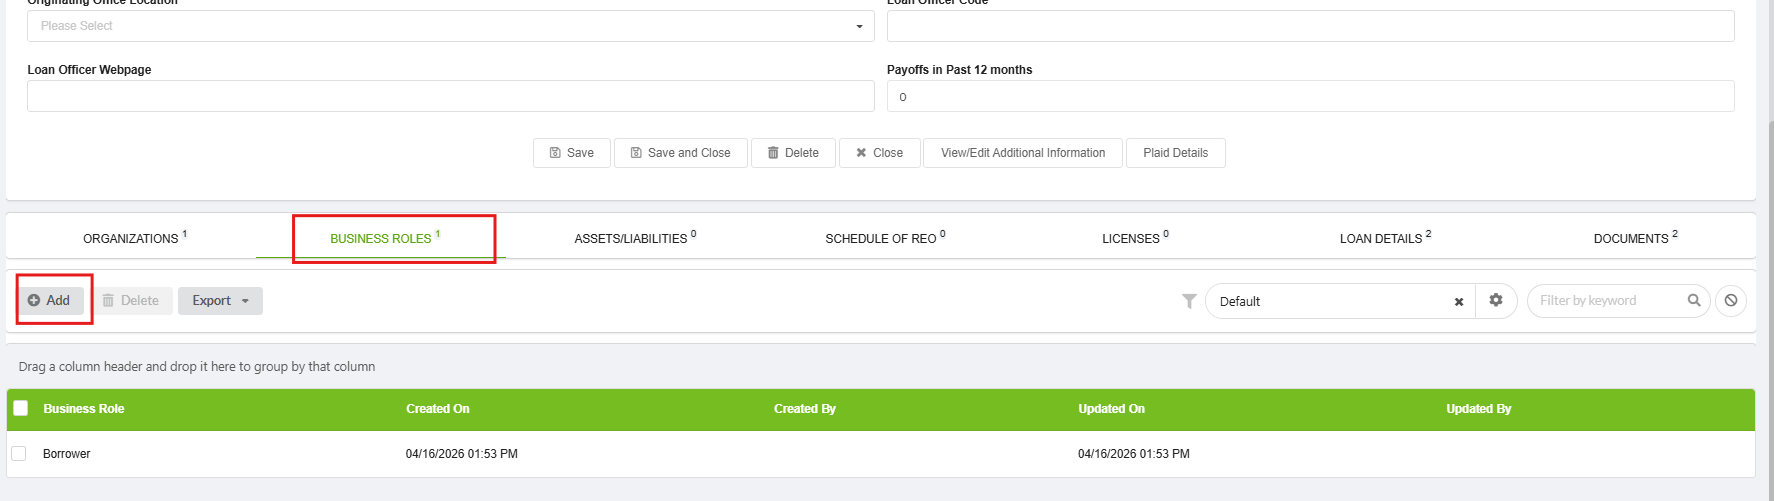The width and height of the screenshot is (1774, 501).
Task: Expand the Export dropdown
Action: pyautogui.click(x=220, y=300)
